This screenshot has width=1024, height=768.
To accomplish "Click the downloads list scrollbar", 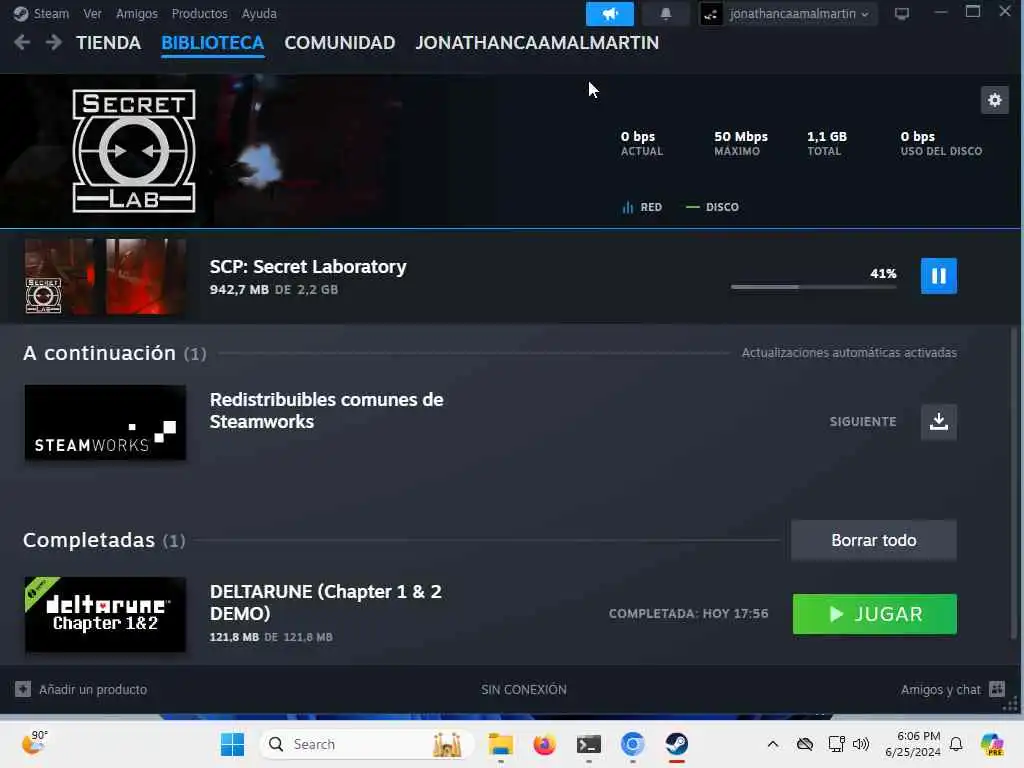I will [x=1014, y=482].
